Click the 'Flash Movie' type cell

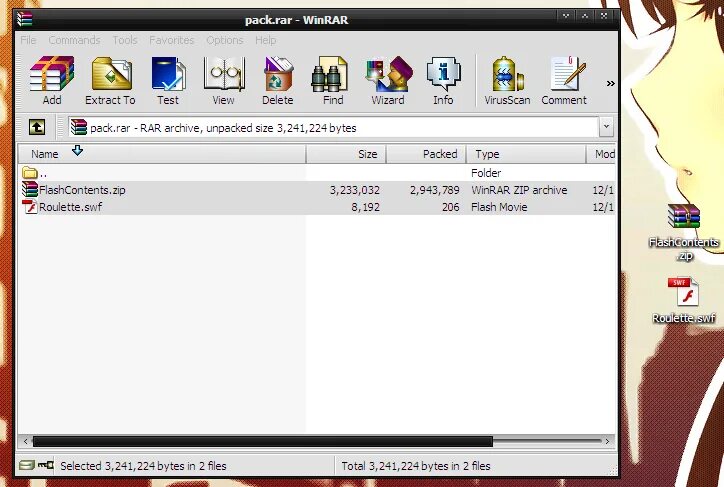tap(499, 207)
